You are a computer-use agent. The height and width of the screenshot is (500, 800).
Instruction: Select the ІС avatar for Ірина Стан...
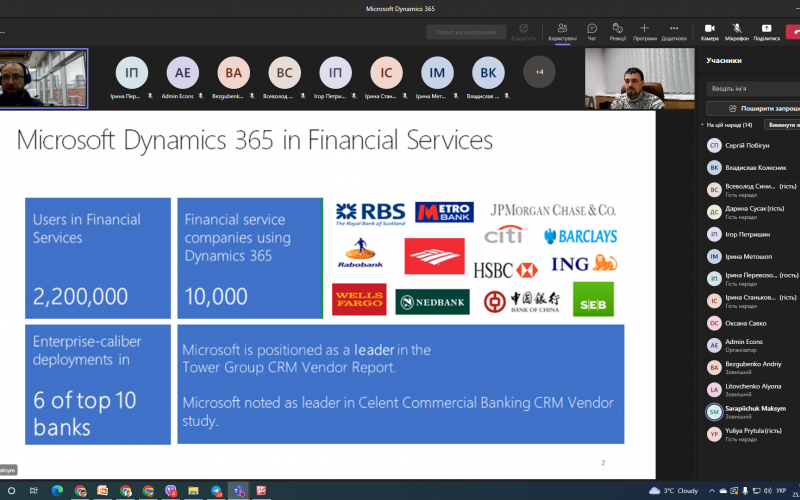tap(386, 73)
